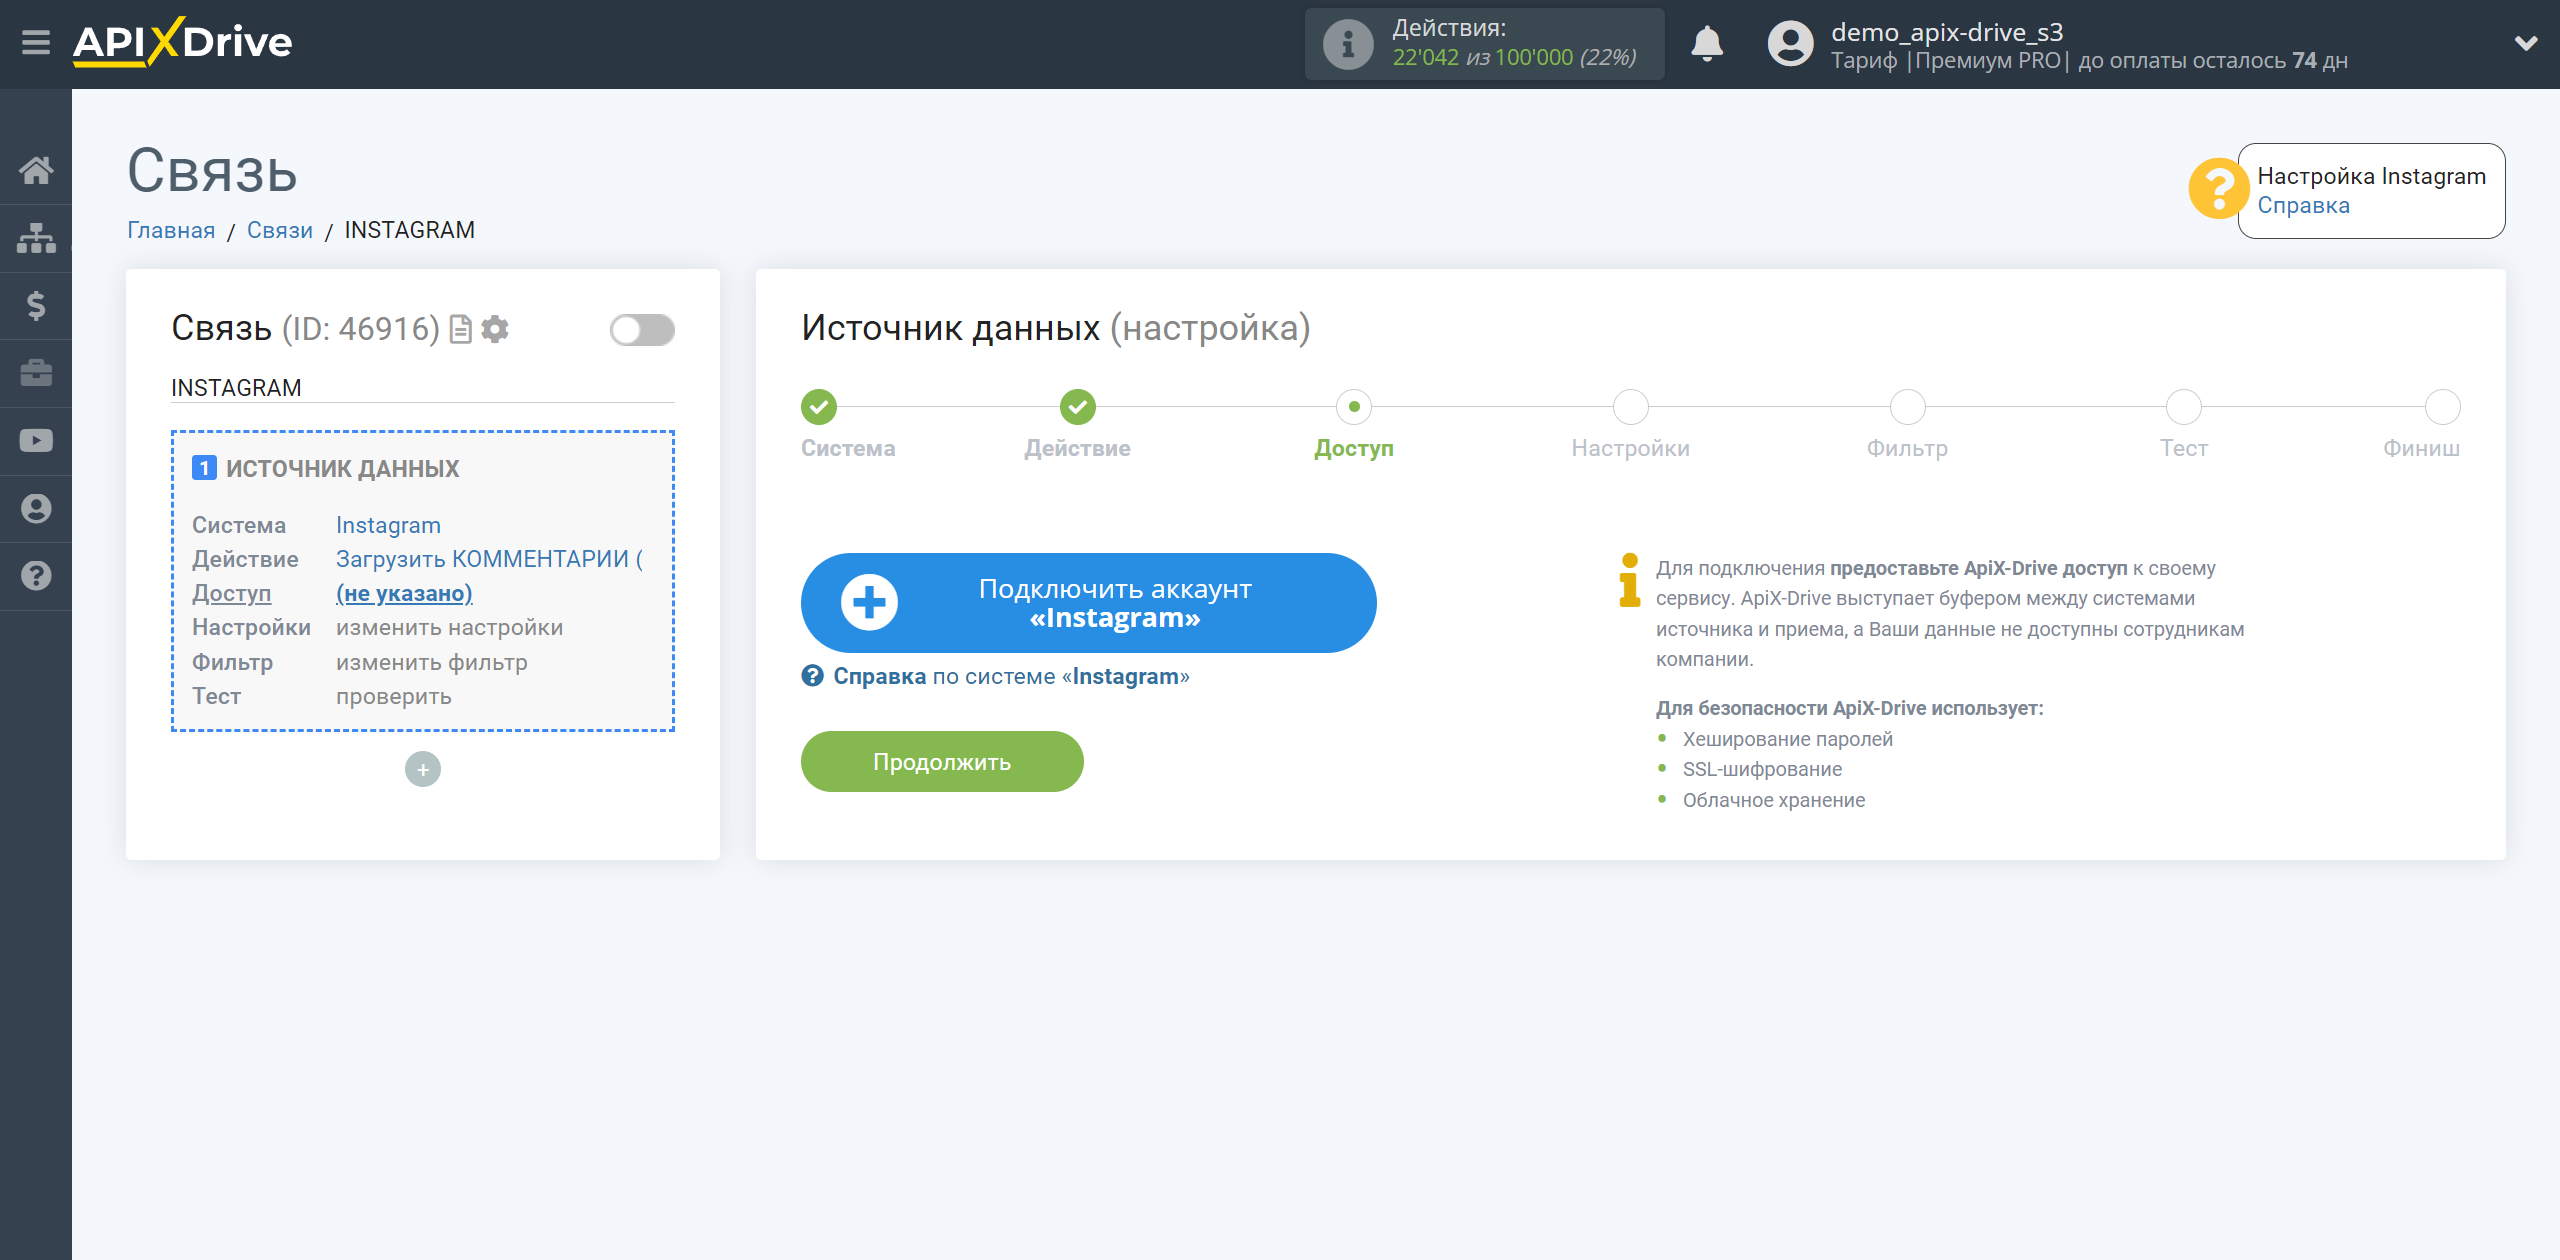Click the Система step circle
The height and width of the screenshot is (1260, 2560).
(x=819, y=407)
